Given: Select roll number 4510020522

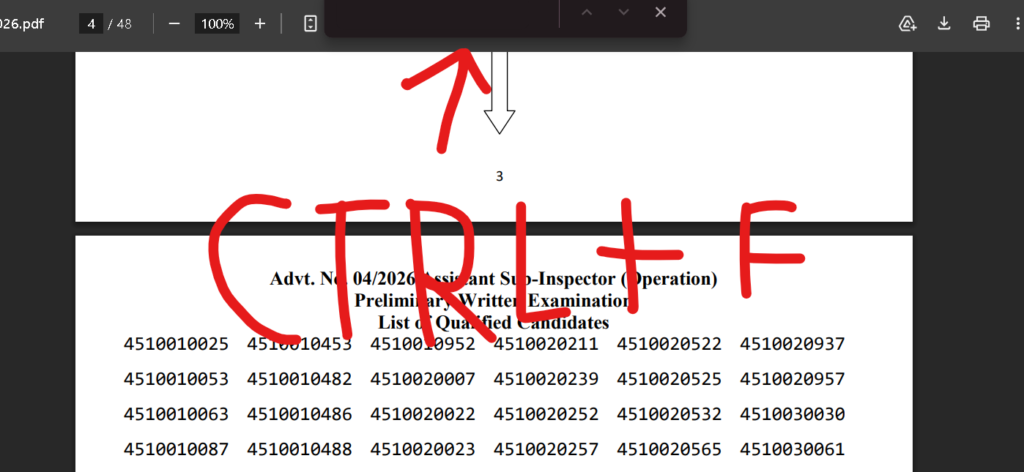Looking at the screenshot, I should click(669, 344).
